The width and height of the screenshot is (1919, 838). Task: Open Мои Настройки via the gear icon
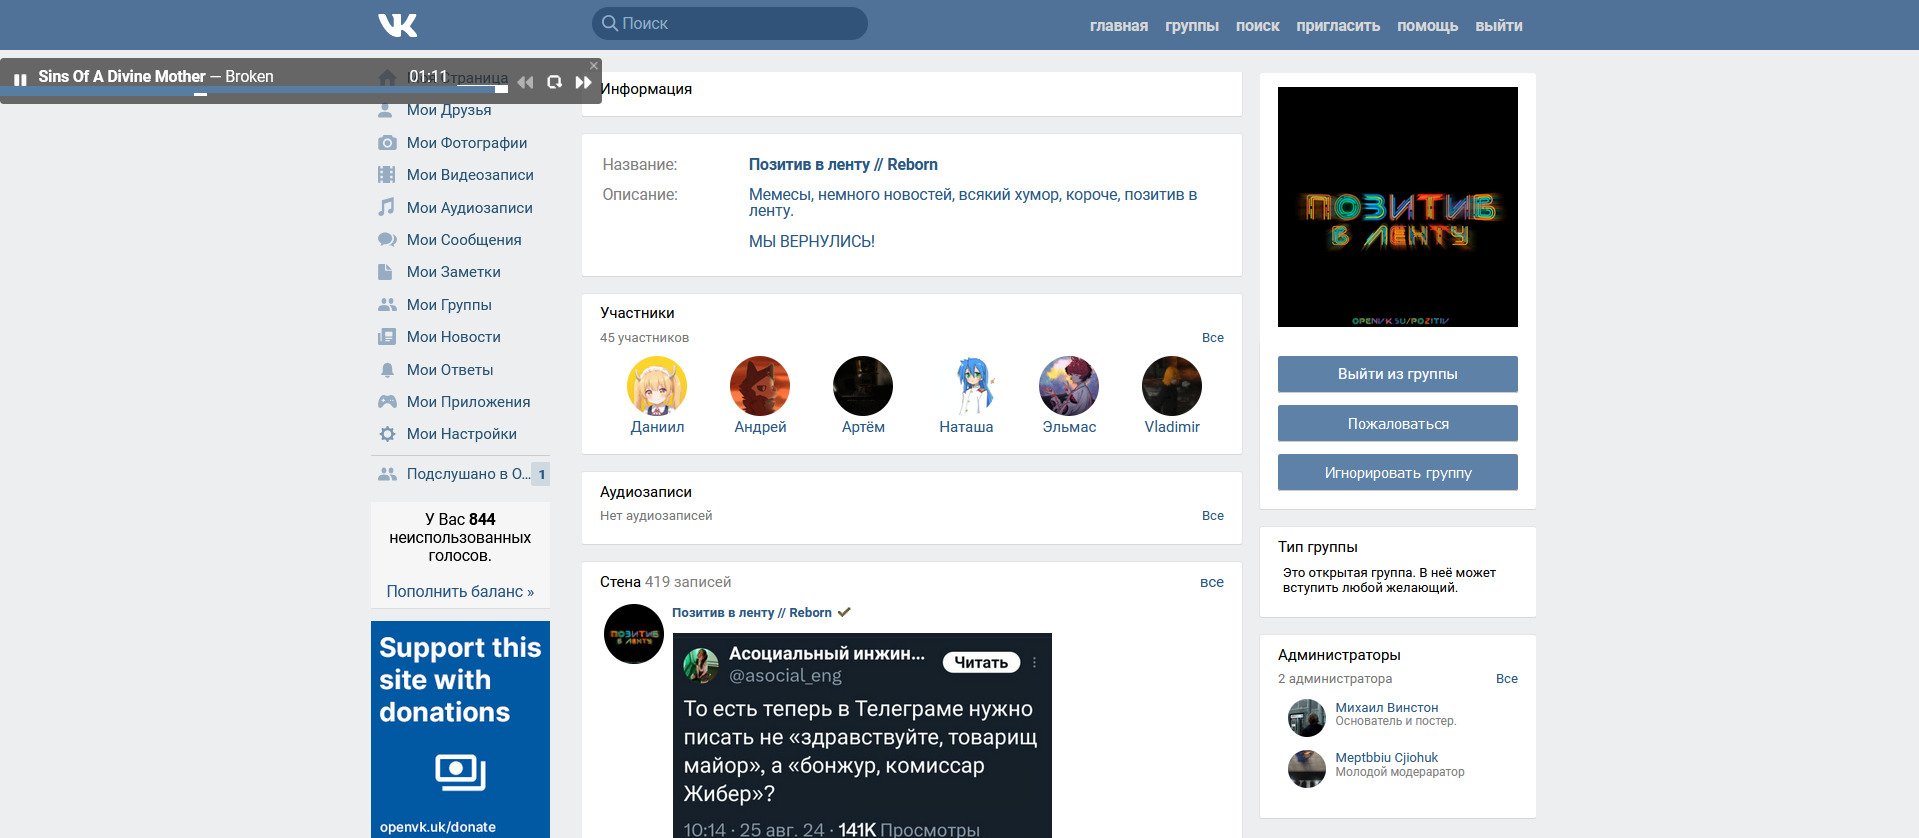click(x=387, y=434)
